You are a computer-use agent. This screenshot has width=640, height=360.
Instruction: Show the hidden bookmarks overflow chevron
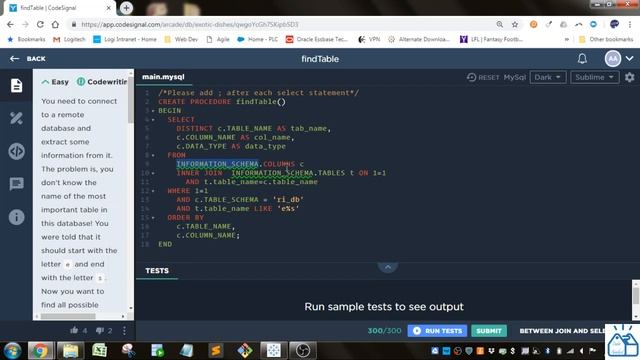[x=567, y=40]
